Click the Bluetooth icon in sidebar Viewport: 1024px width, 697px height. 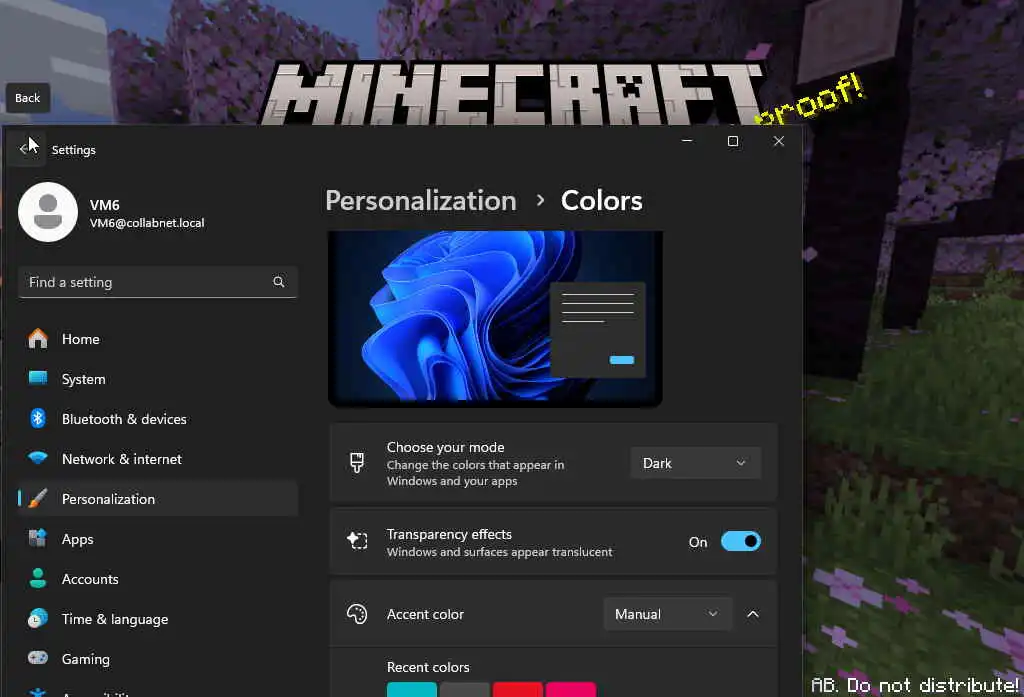coord(38,418)
